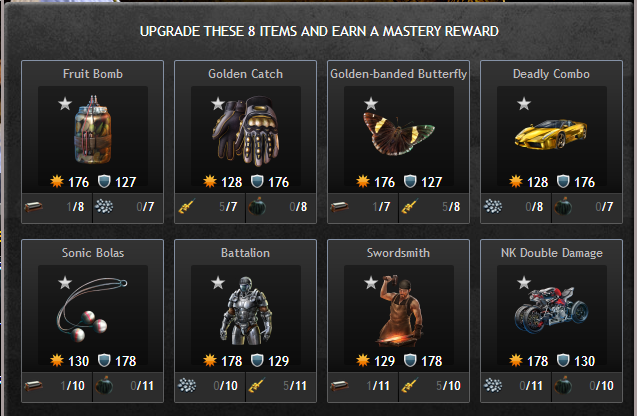Click the Fruit Bomb jar image

point(93,129)
